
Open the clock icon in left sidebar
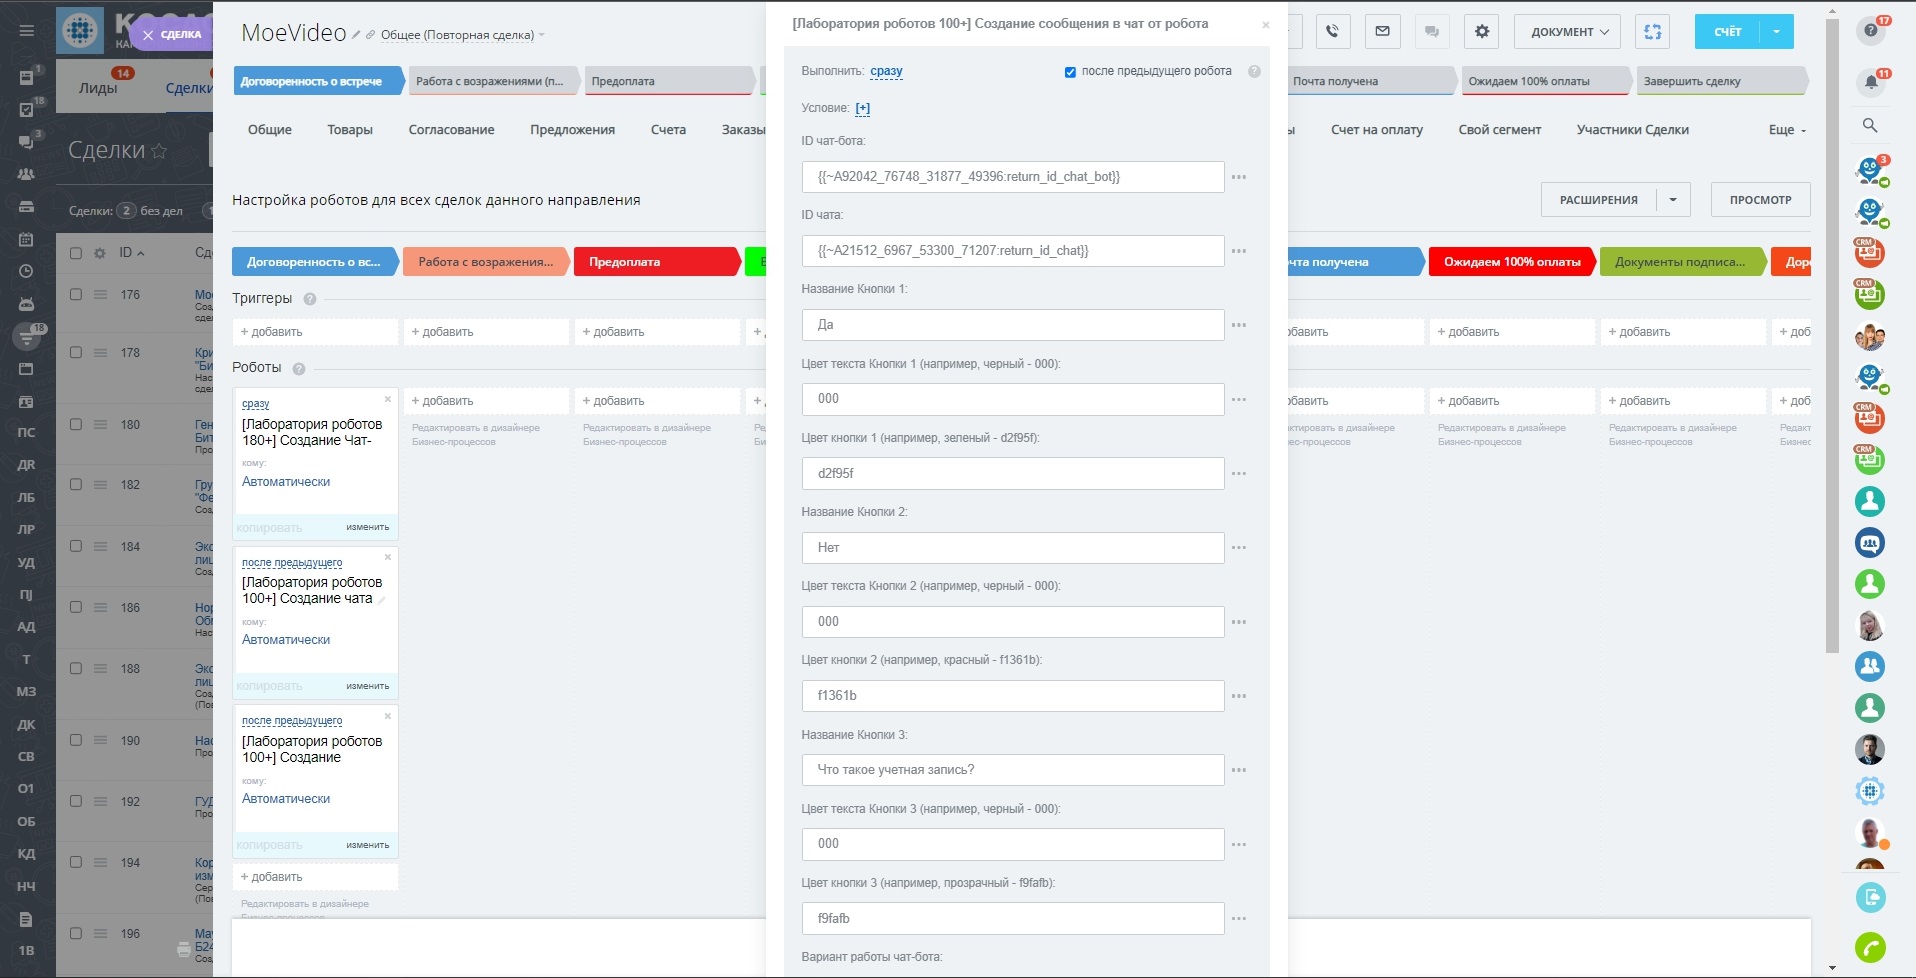coord(27,271)
